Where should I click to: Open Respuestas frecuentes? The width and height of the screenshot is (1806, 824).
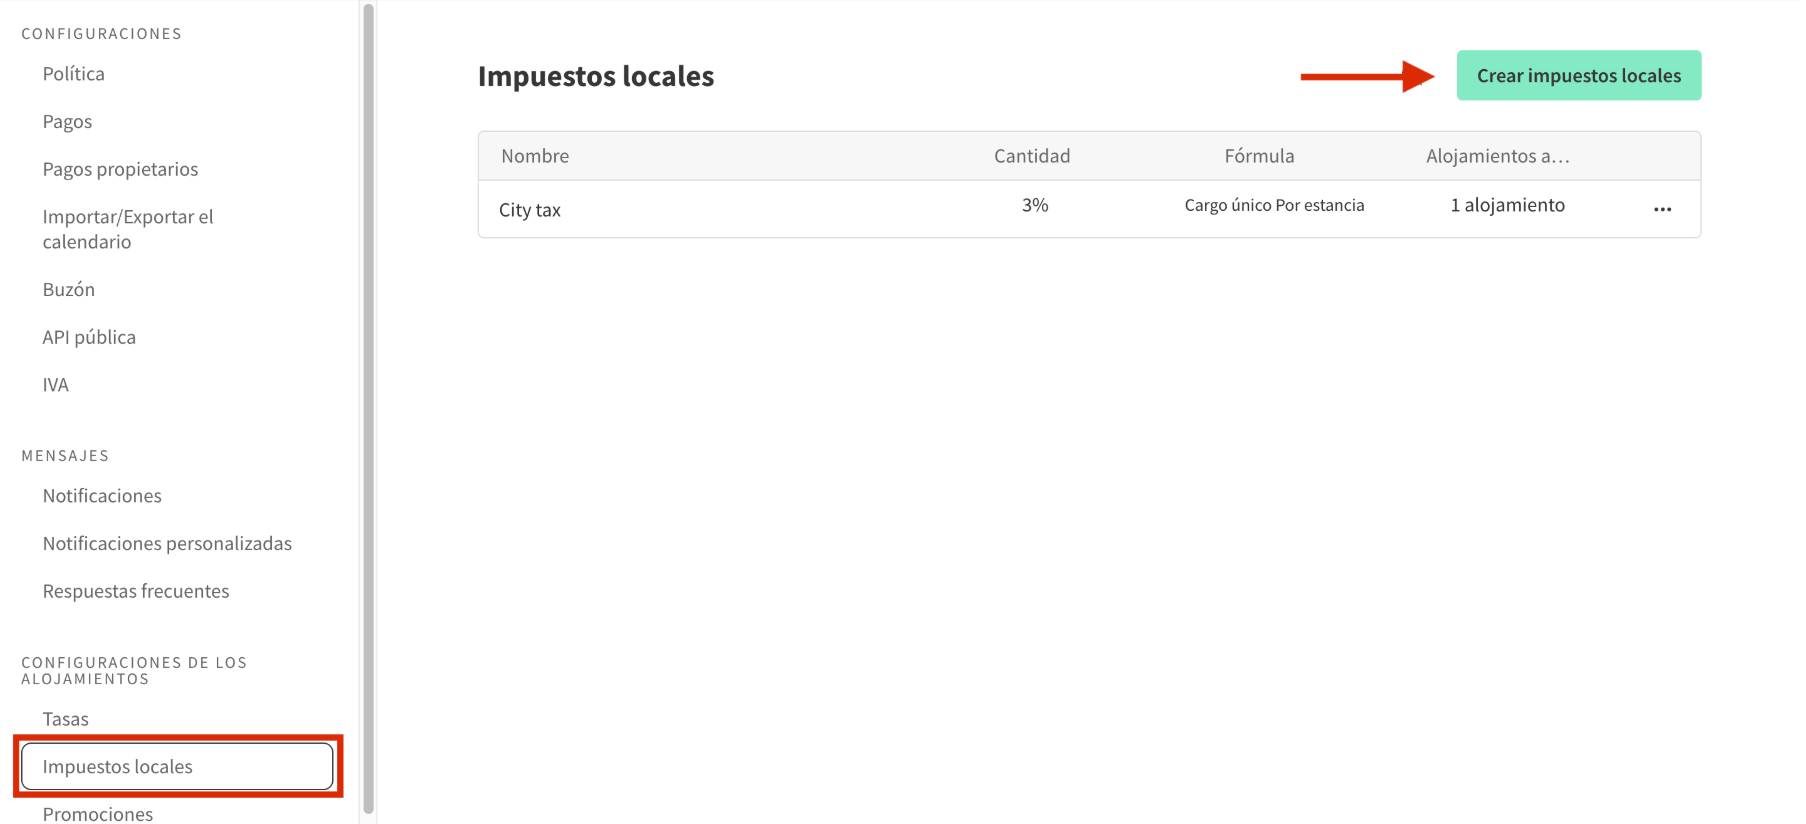pyautogui.click(x=136, y=590)
